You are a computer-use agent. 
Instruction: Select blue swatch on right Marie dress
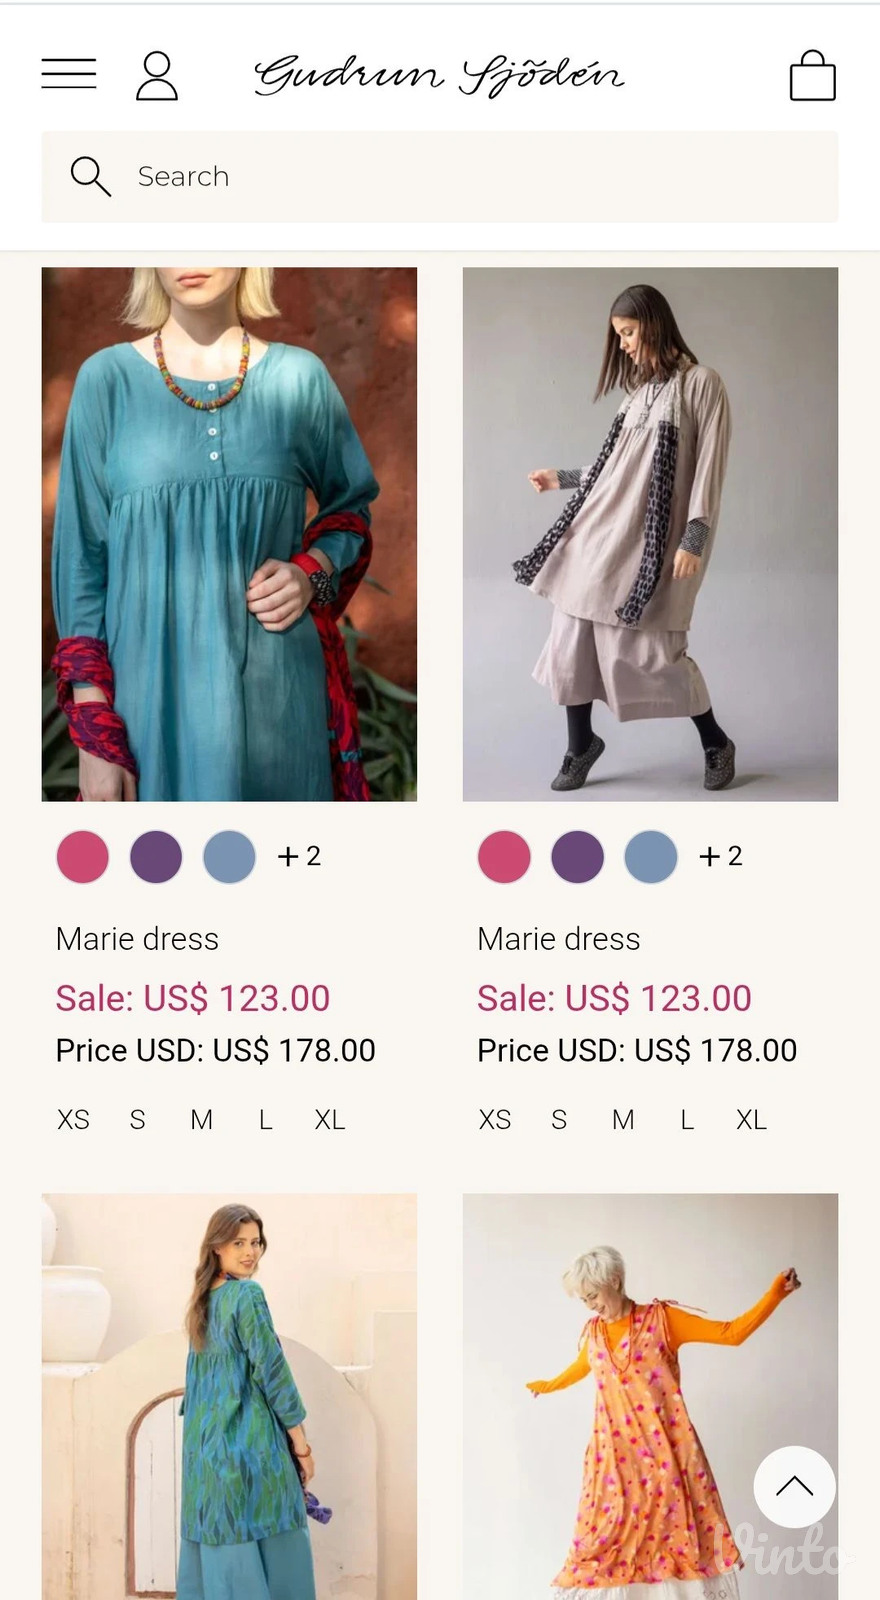click(x=651, y=857)
